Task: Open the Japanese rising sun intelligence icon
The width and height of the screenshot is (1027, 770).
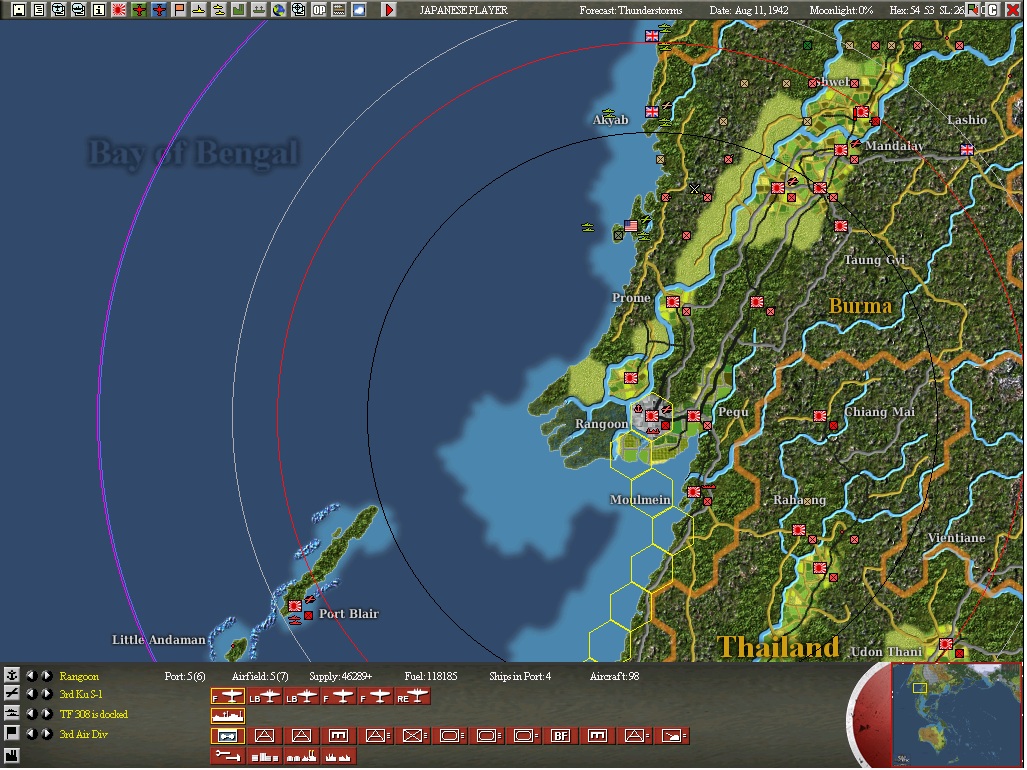Action: coord(119,10)
